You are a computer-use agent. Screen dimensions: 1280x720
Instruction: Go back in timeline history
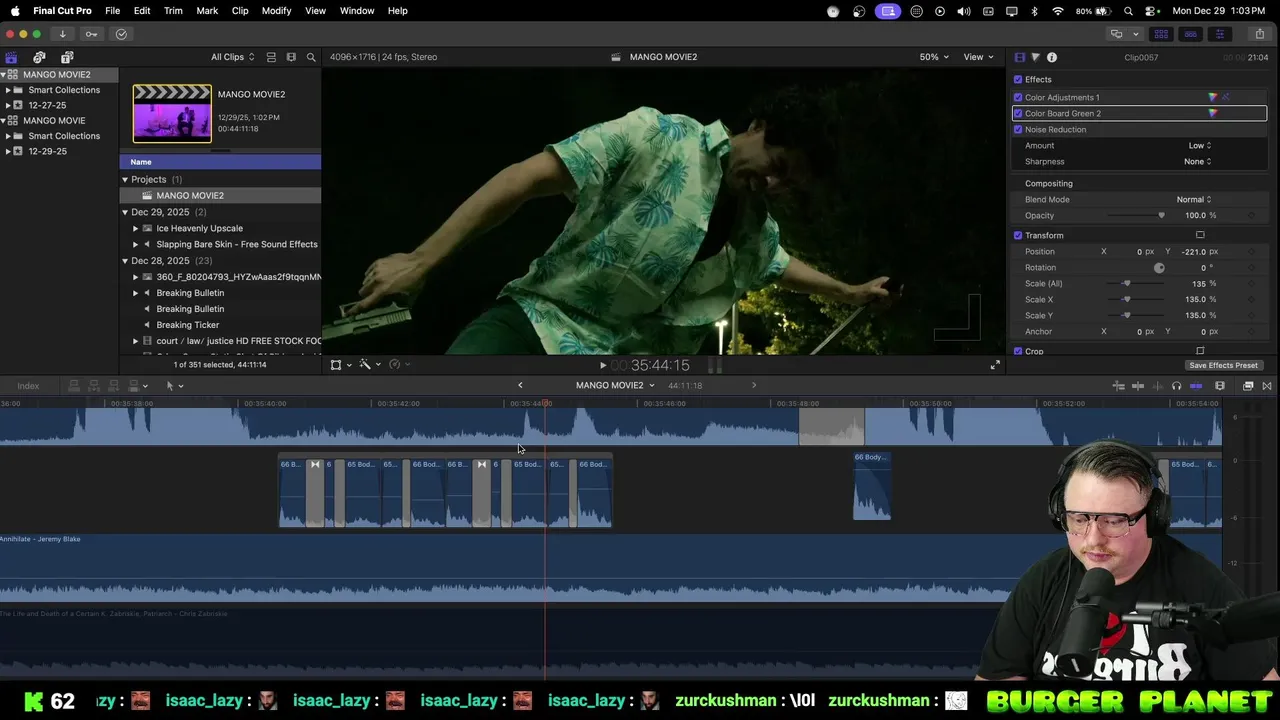tap(520, 385)
